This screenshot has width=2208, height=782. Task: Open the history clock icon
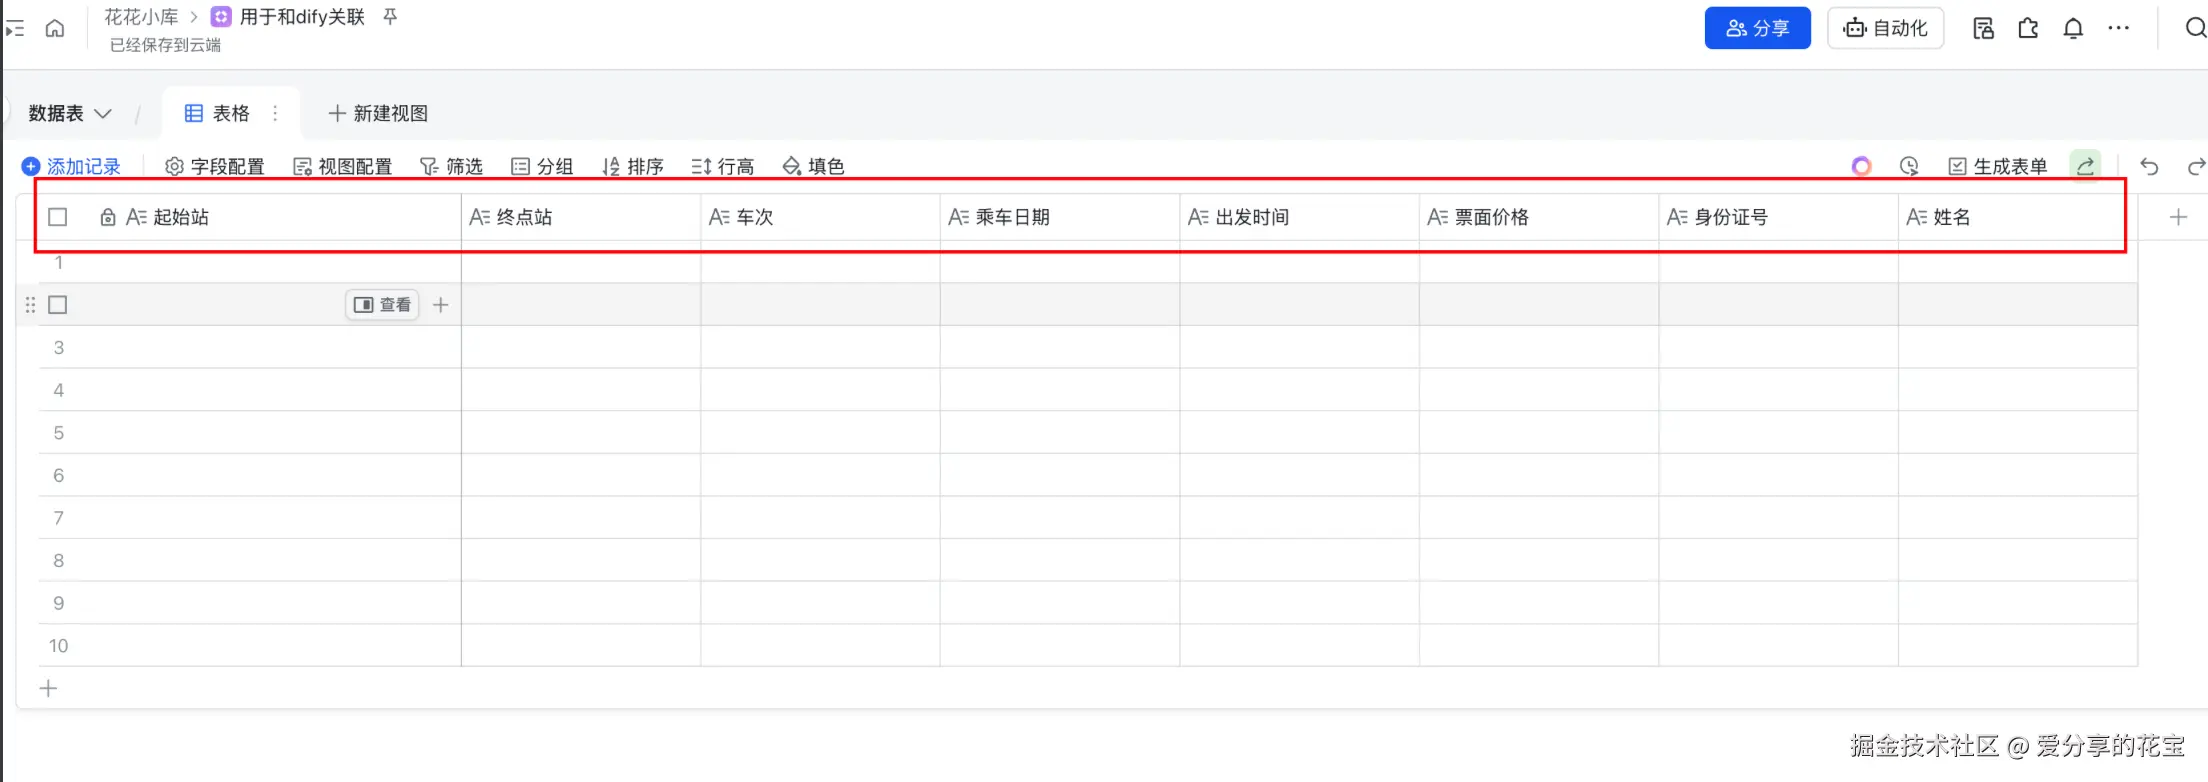click(1909, 166)
